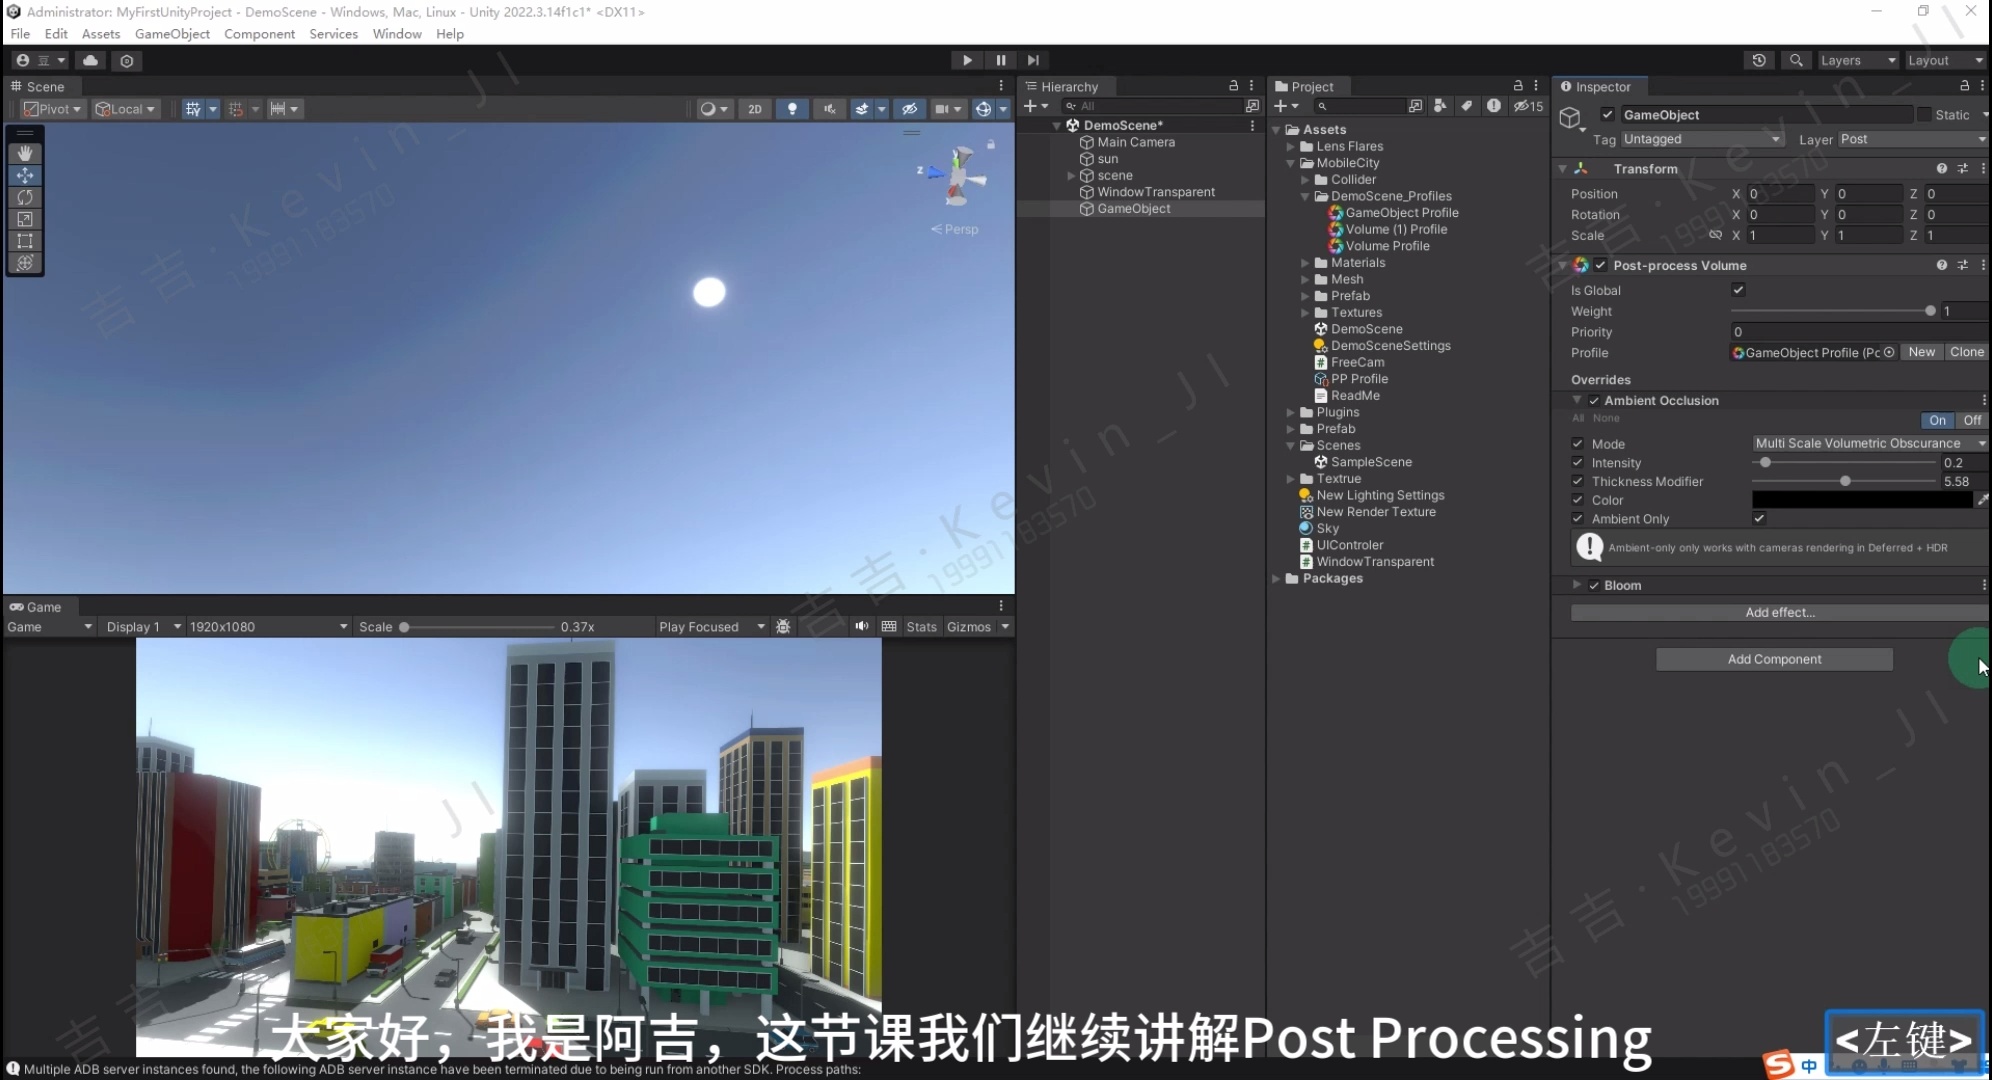Select the Rotate tool
The height and width of the screenshot is (1080, 1992).
24,197
